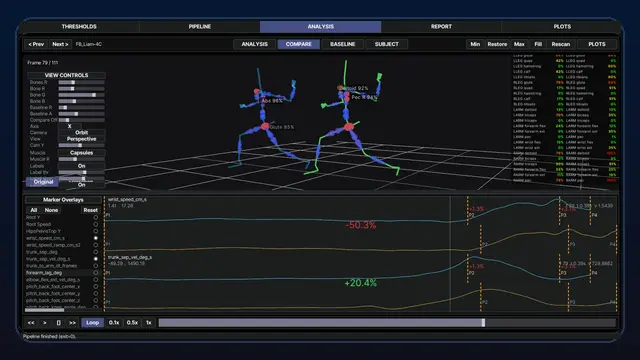Adjust the Label thr slider
The height and width of the screenshot is (360, 640).
coord(81,173)
